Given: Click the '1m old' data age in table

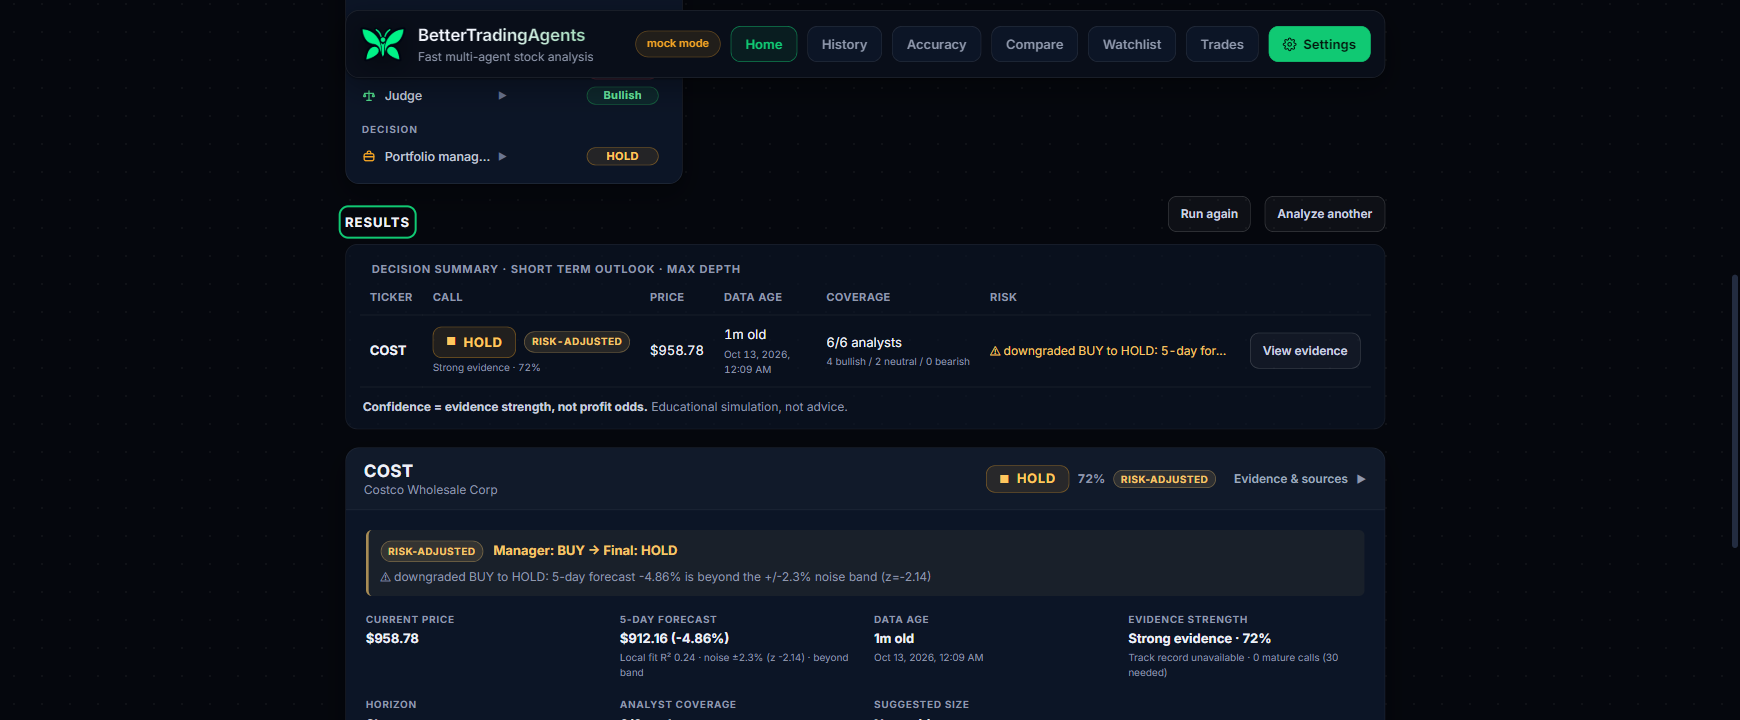Looking at the screenshot, I should 745,335.
